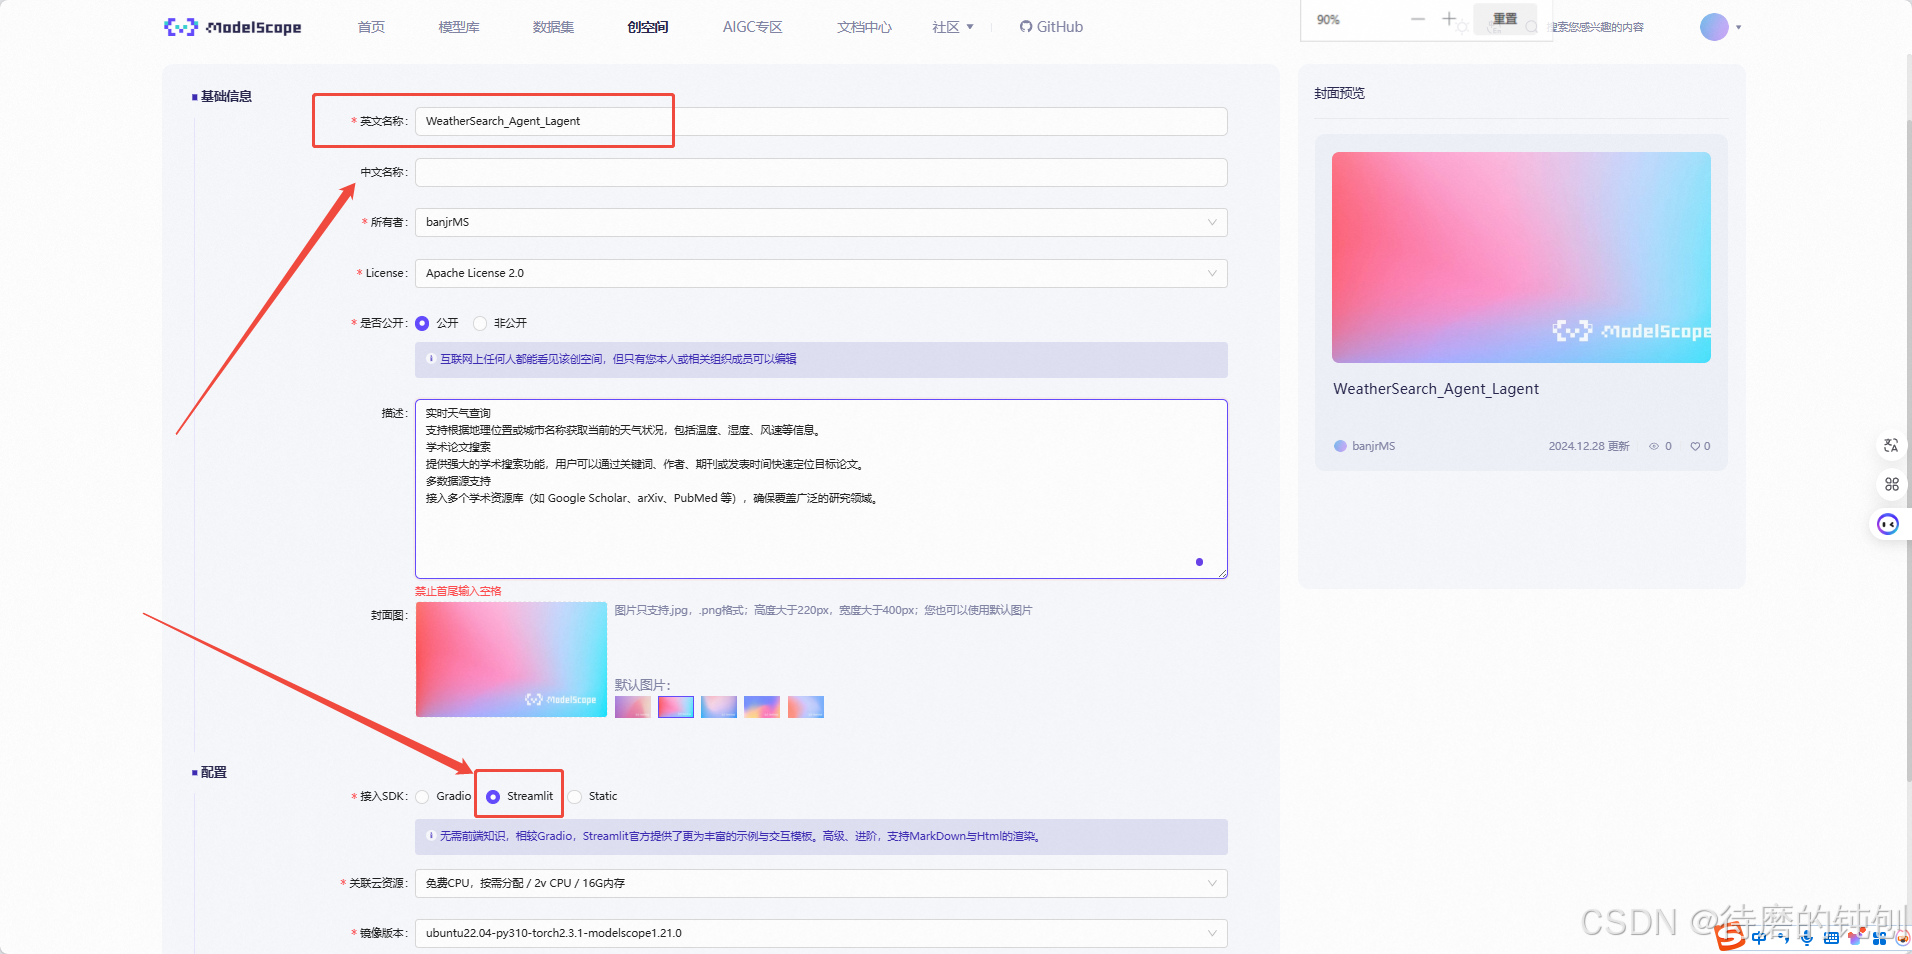Click the zoom out minus icon
The width and height of the screenshot is (1912, 954).
pos(1418,19)
